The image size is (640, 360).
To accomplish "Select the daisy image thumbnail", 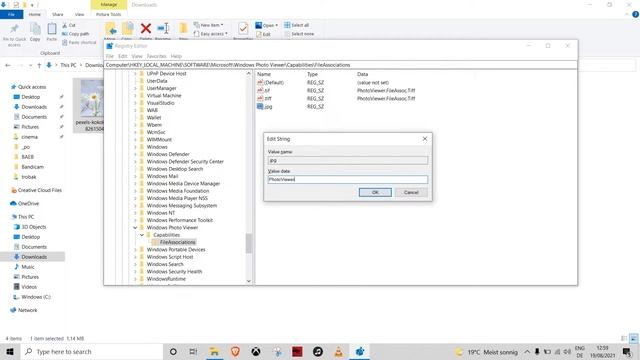I will click(92, 98).
